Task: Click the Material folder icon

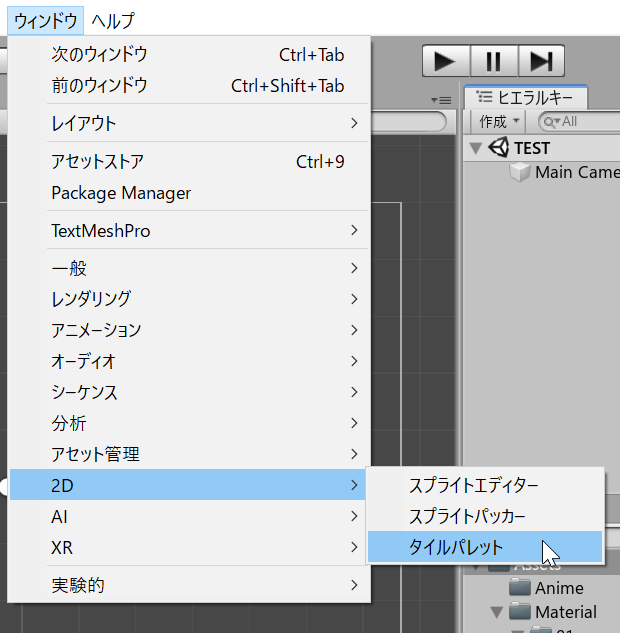Action: pyautogui.click(x=519, y=611)
